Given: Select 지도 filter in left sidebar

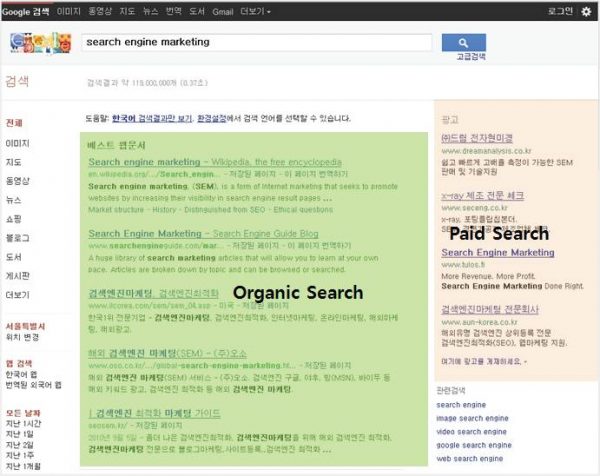Looking at the screenshot, I should (x=13, y=162).
